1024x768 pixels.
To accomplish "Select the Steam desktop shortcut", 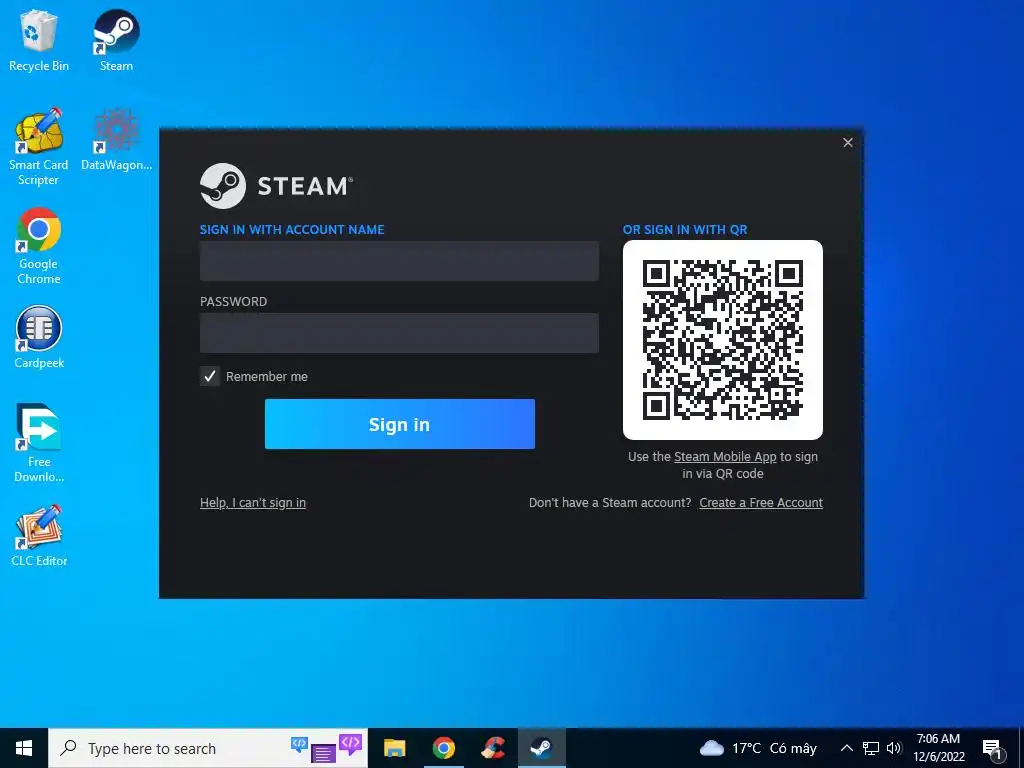I will 116,40.
